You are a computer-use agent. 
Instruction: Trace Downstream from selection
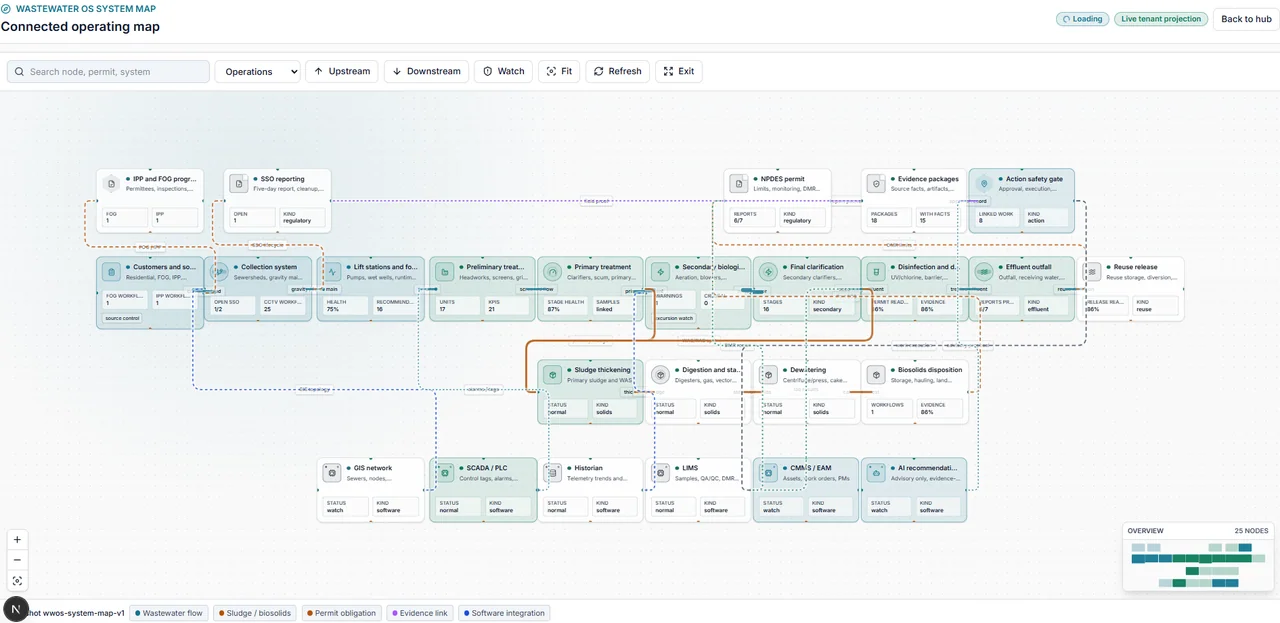click(x=426, y=71)
